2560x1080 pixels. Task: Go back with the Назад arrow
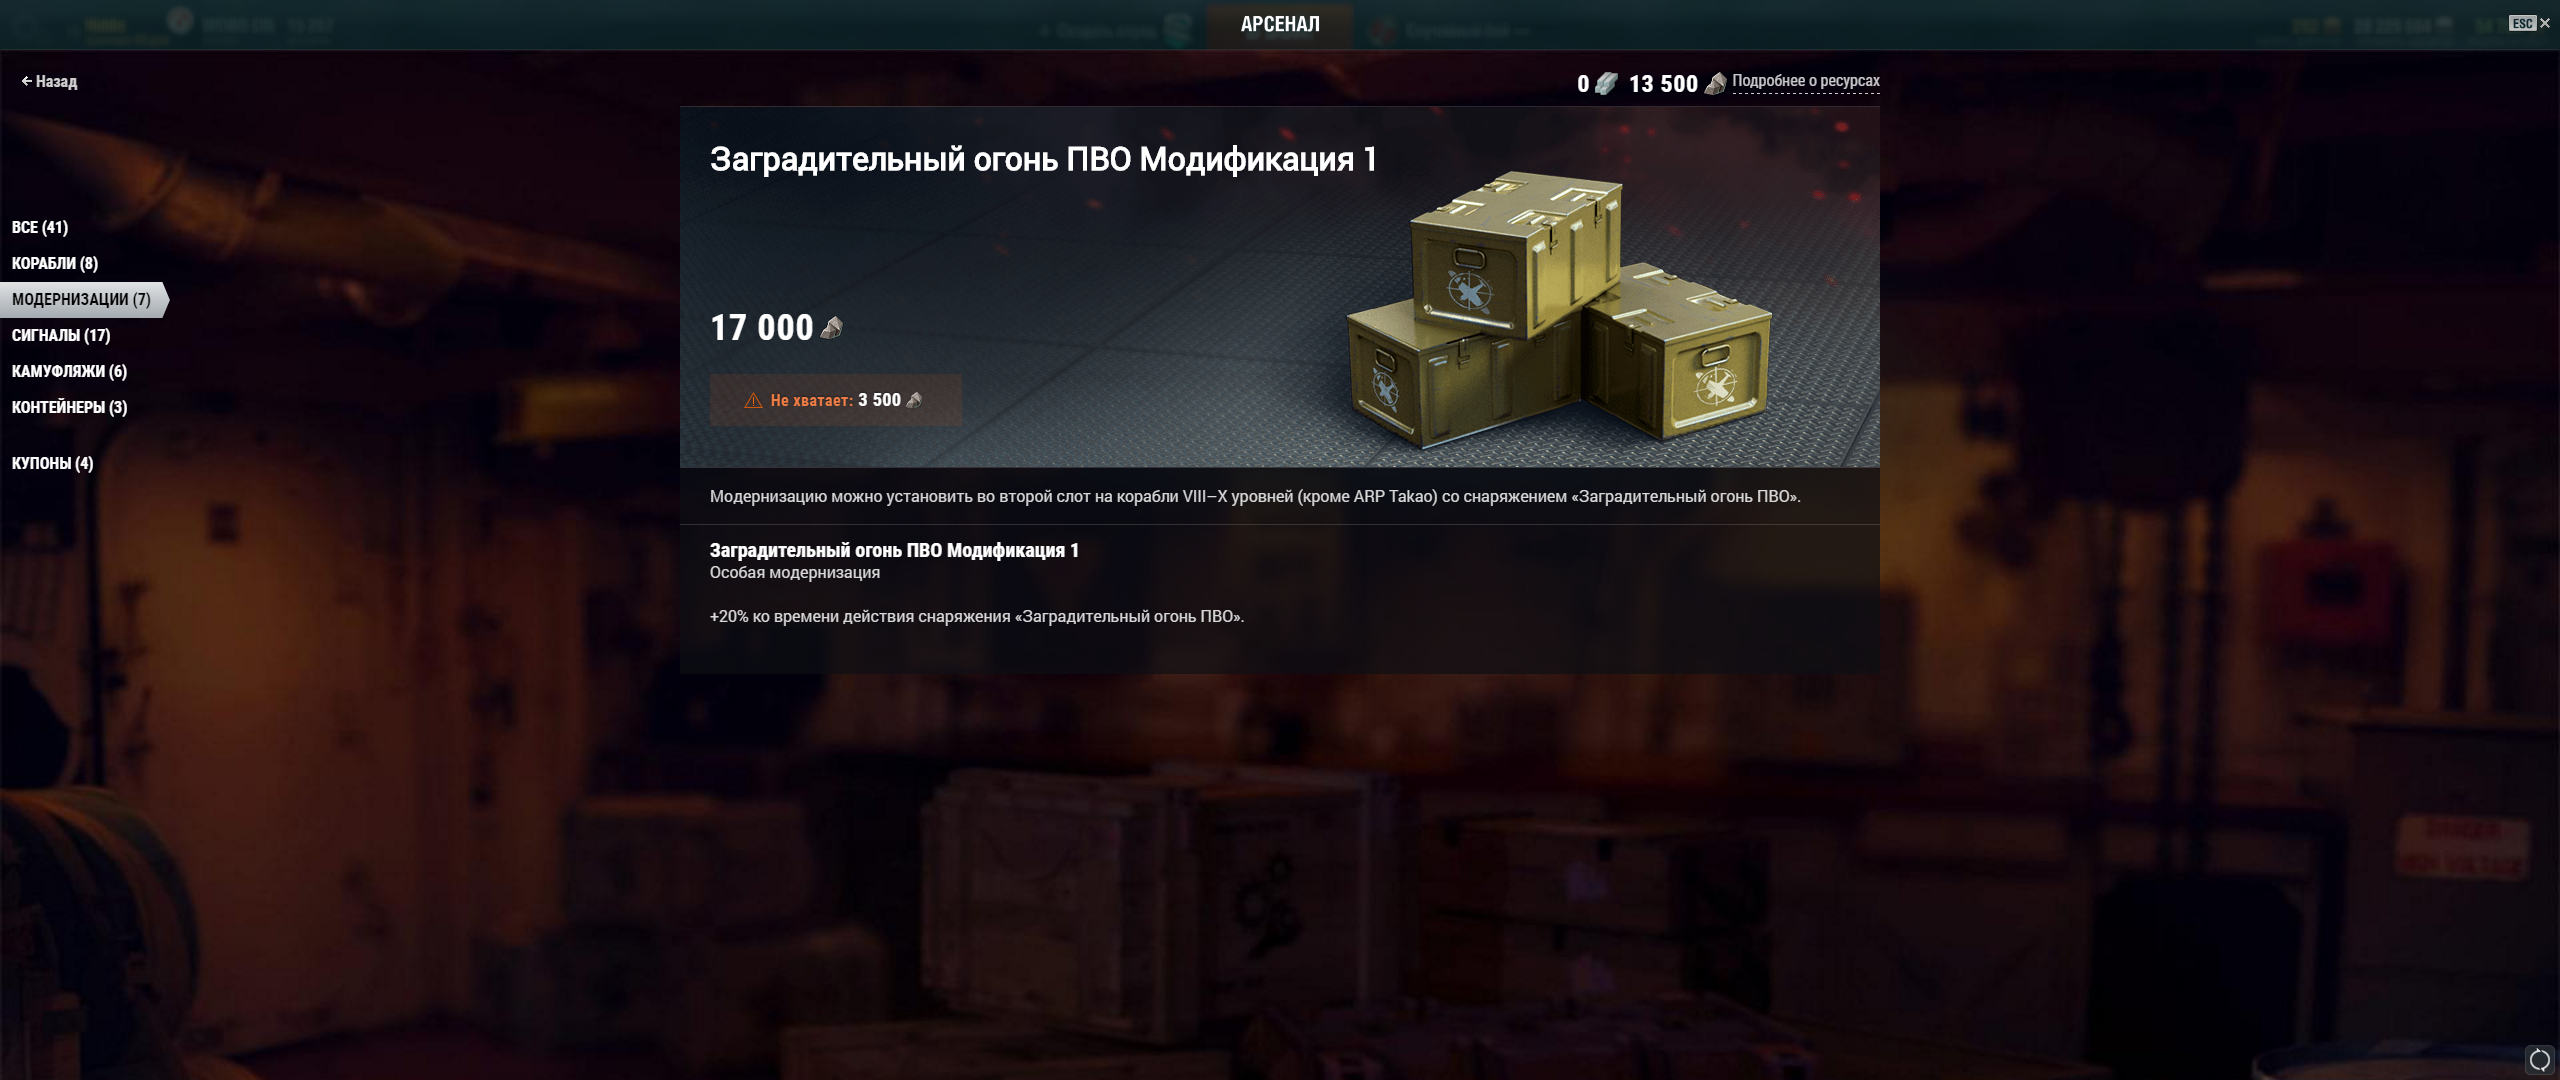click(49, 82)
